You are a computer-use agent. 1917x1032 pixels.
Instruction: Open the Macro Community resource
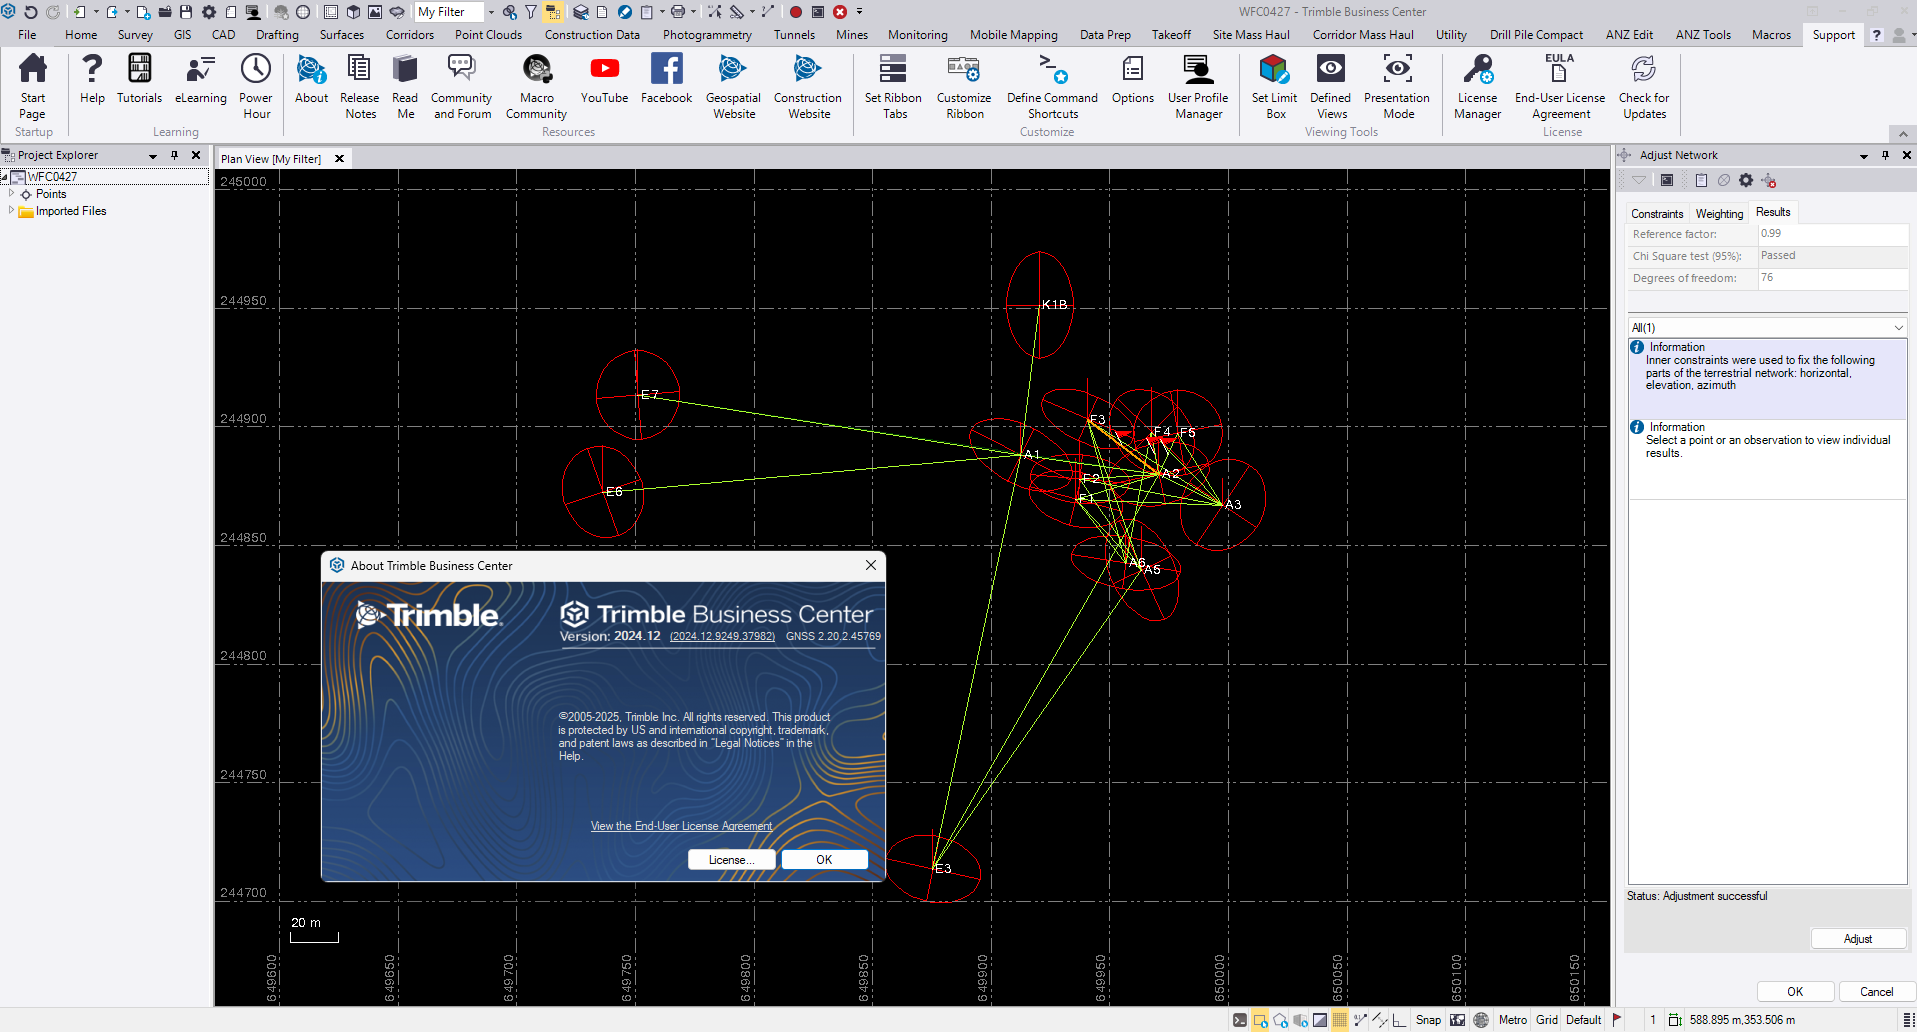(x=537, y=87)
